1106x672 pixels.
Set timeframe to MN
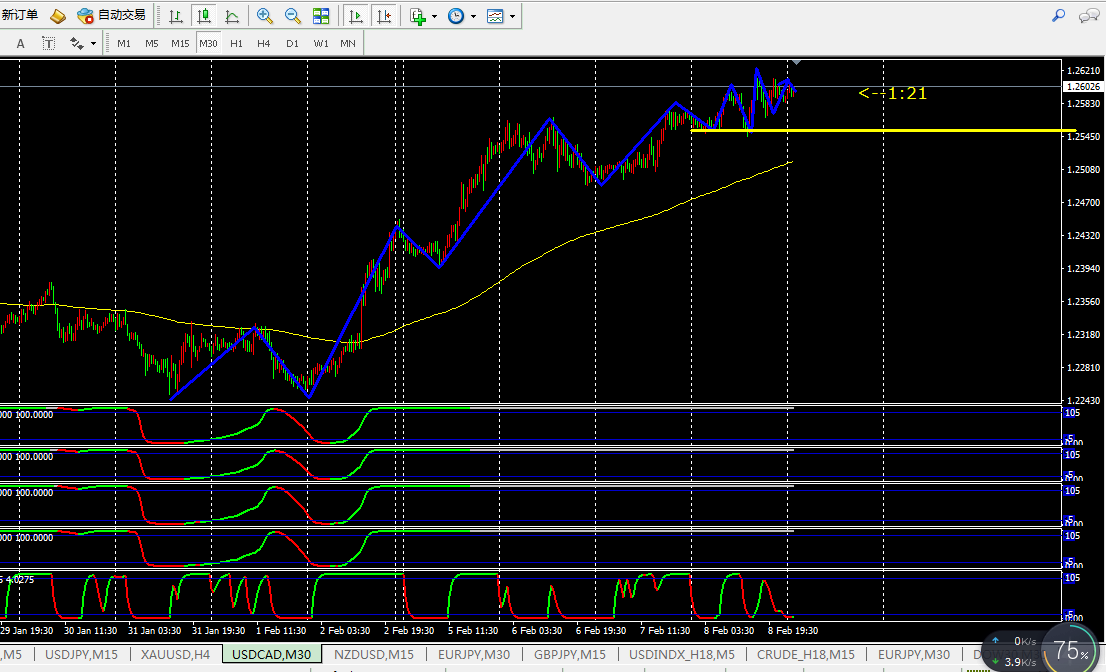tap(348, 44)
